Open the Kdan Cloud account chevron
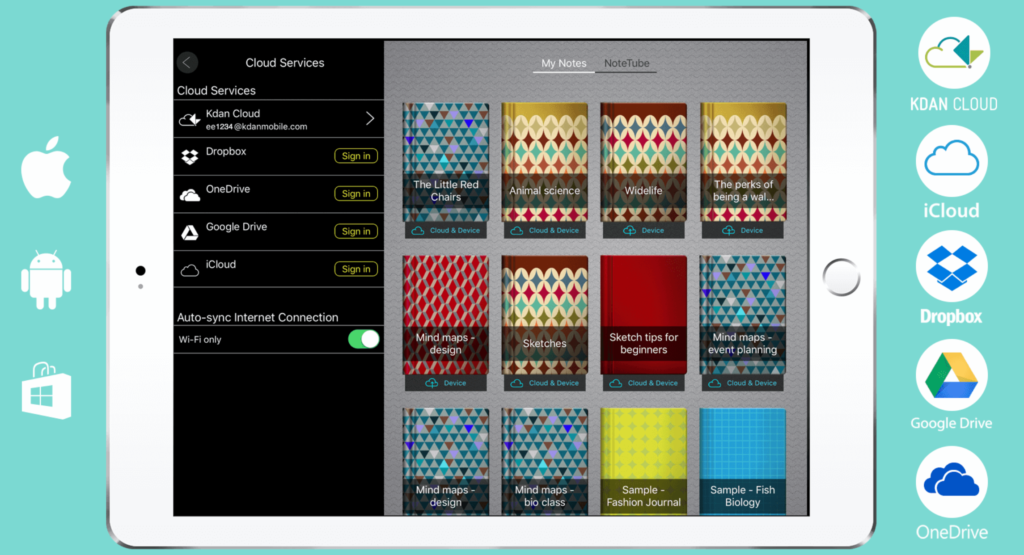This screenshot has width=1024, height=555. [x=370, y=118]
